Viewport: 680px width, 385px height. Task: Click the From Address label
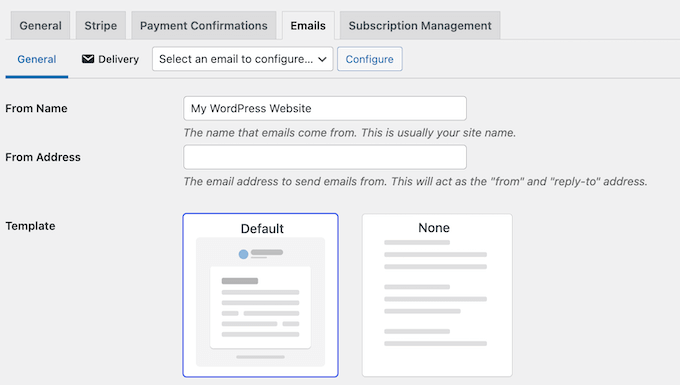pyautogui.click(x=43, y=157)
